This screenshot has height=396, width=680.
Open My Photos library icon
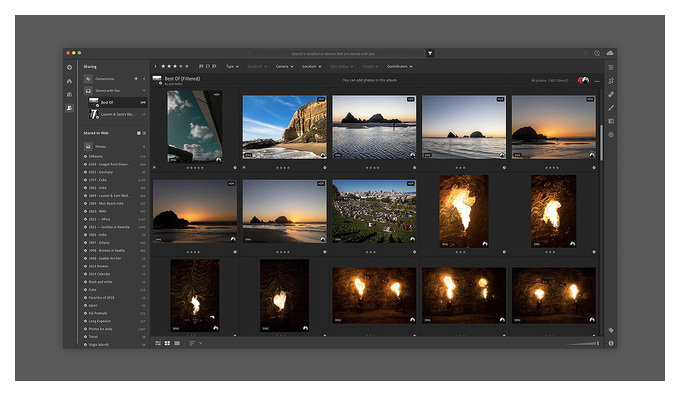(x=69, y=94)
